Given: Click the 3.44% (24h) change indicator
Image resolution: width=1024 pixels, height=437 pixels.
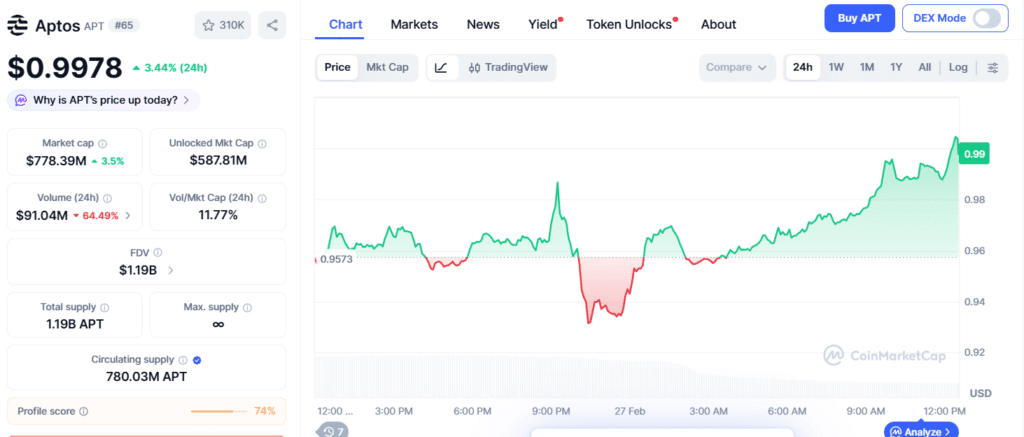Looking at the screenshot, I should click(x=170, y=67).
